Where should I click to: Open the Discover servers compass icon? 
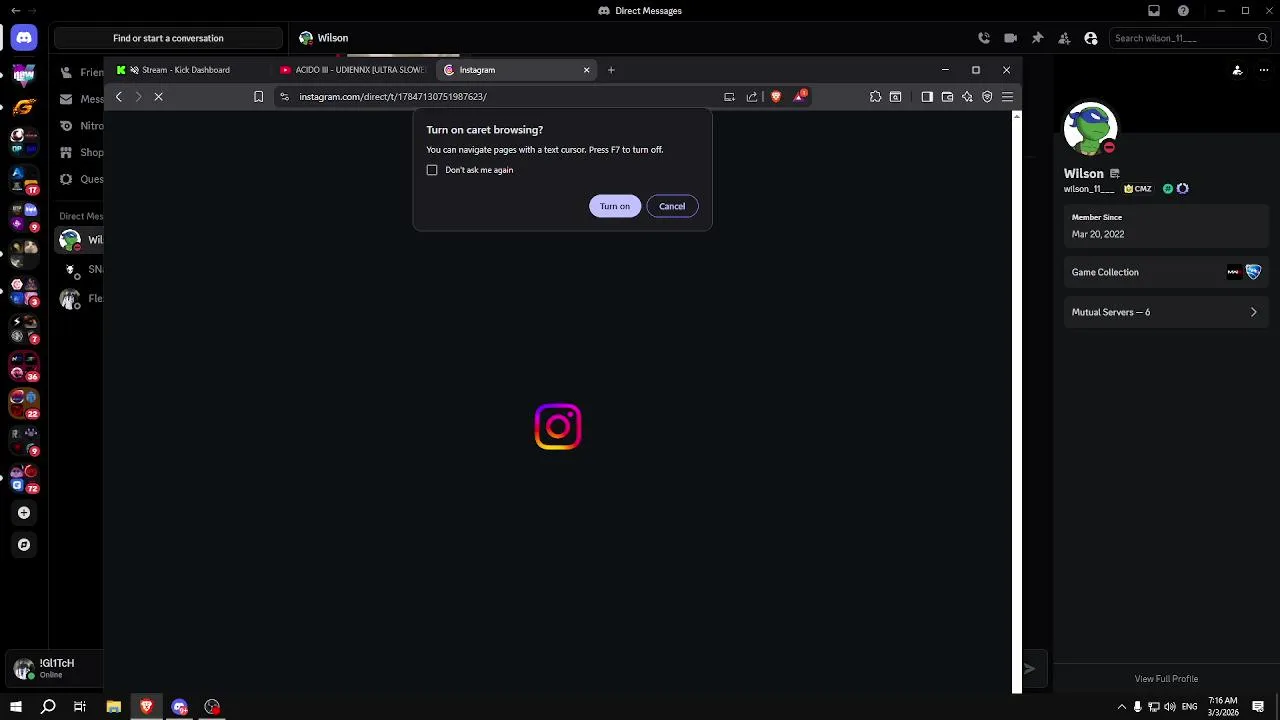point(24,545)
